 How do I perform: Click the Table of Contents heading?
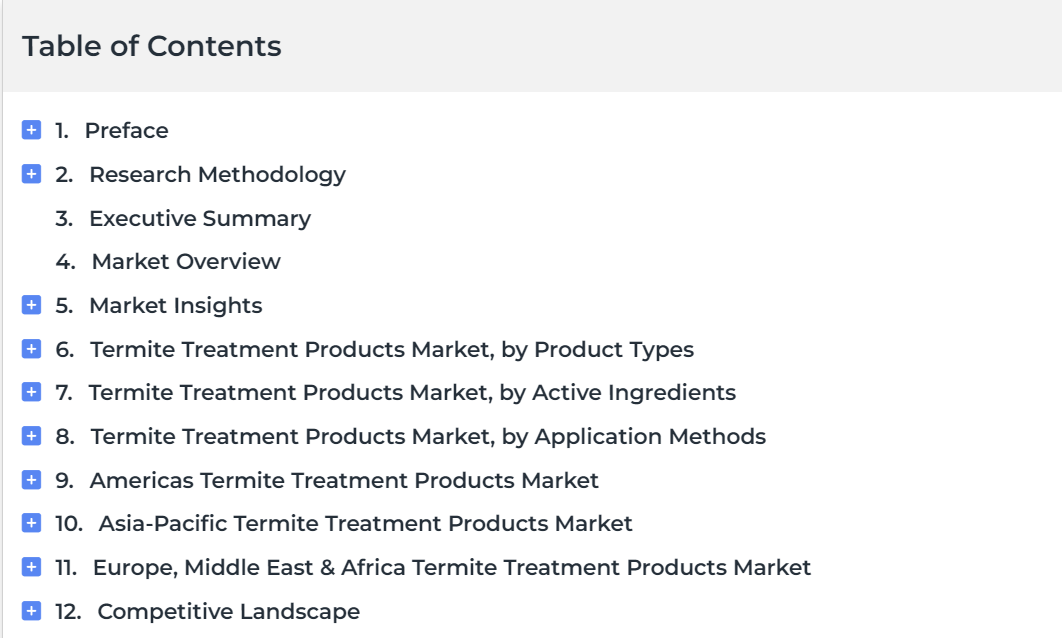point(152,46)
